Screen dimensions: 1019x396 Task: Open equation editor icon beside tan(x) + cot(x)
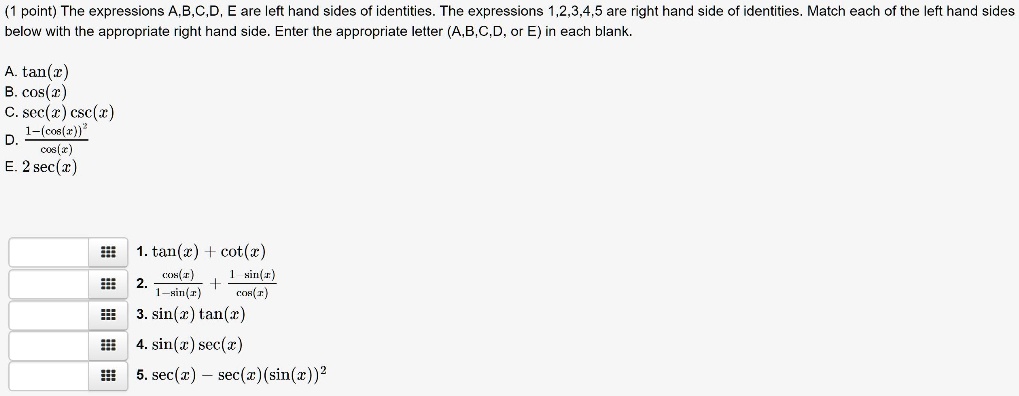point(109,252)
